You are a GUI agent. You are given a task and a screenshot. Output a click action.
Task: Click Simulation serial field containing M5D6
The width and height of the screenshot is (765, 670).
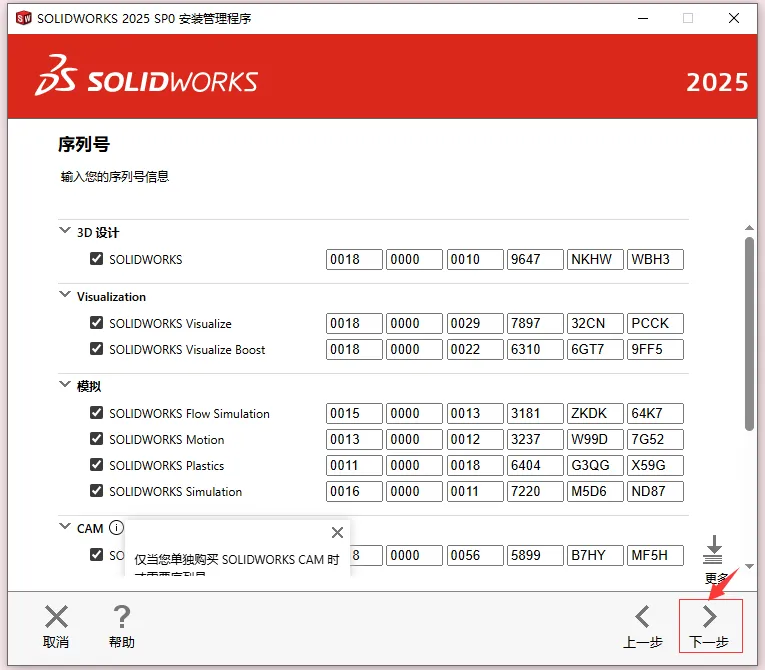pos(595,491)
